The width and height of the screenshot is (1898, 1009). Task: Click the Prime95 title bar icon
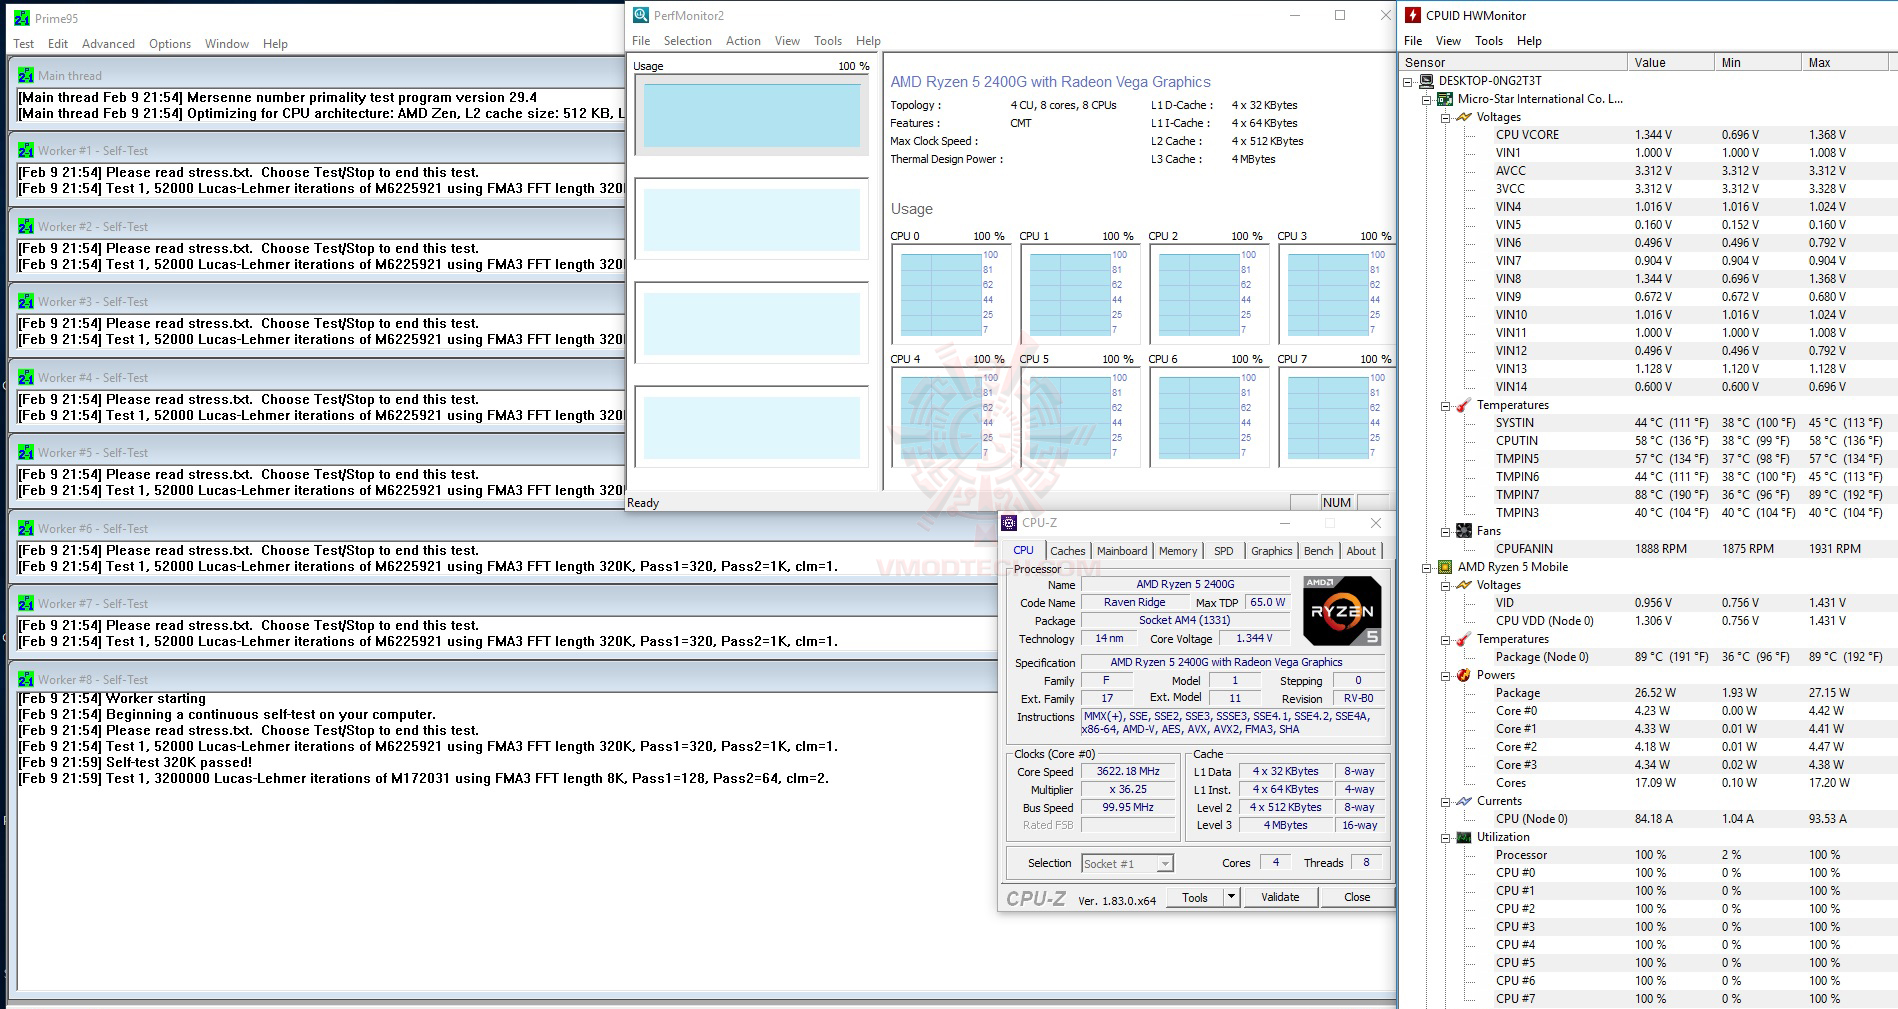tap(22, 18)
